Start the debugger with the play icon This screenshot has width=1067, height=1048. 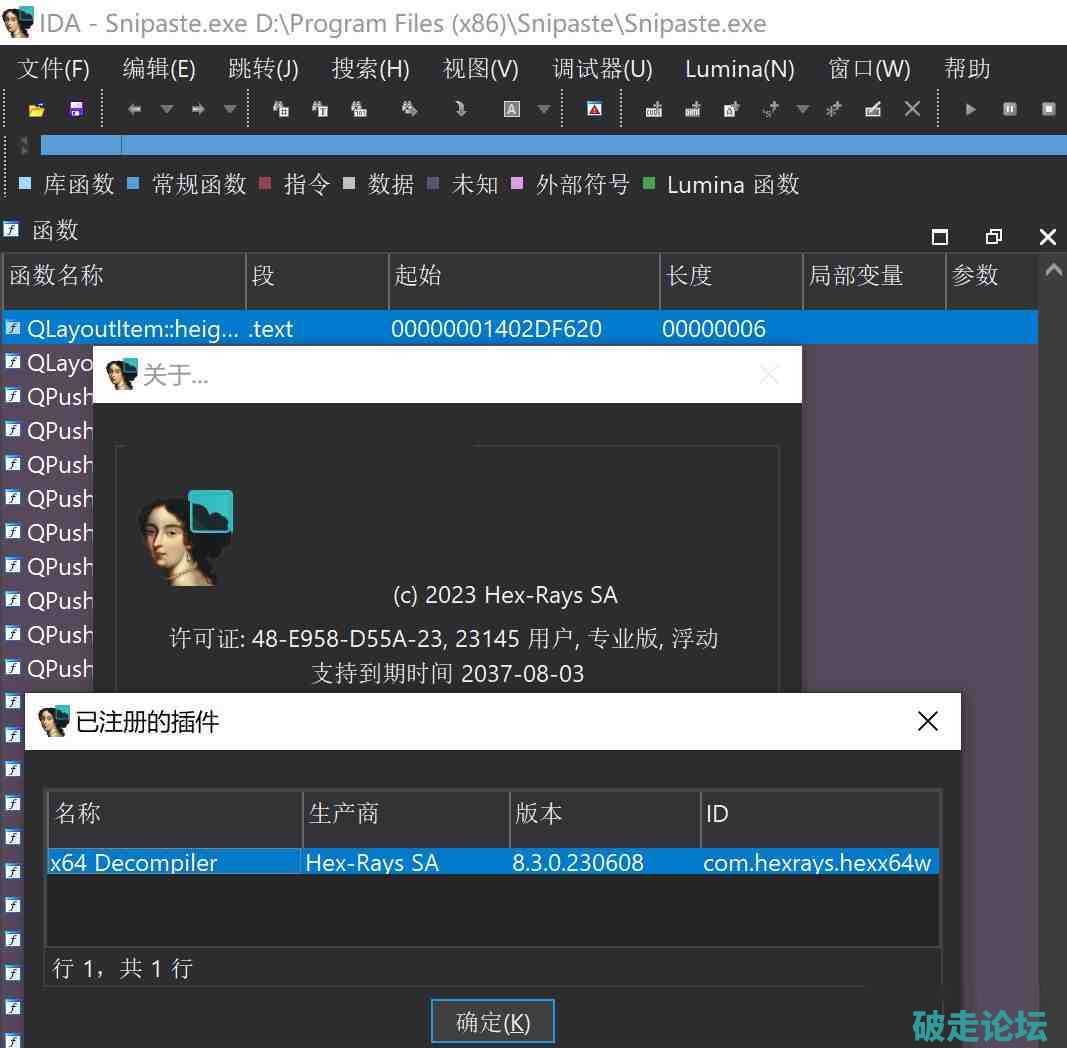pyautogui.click(x=970, y=110)
